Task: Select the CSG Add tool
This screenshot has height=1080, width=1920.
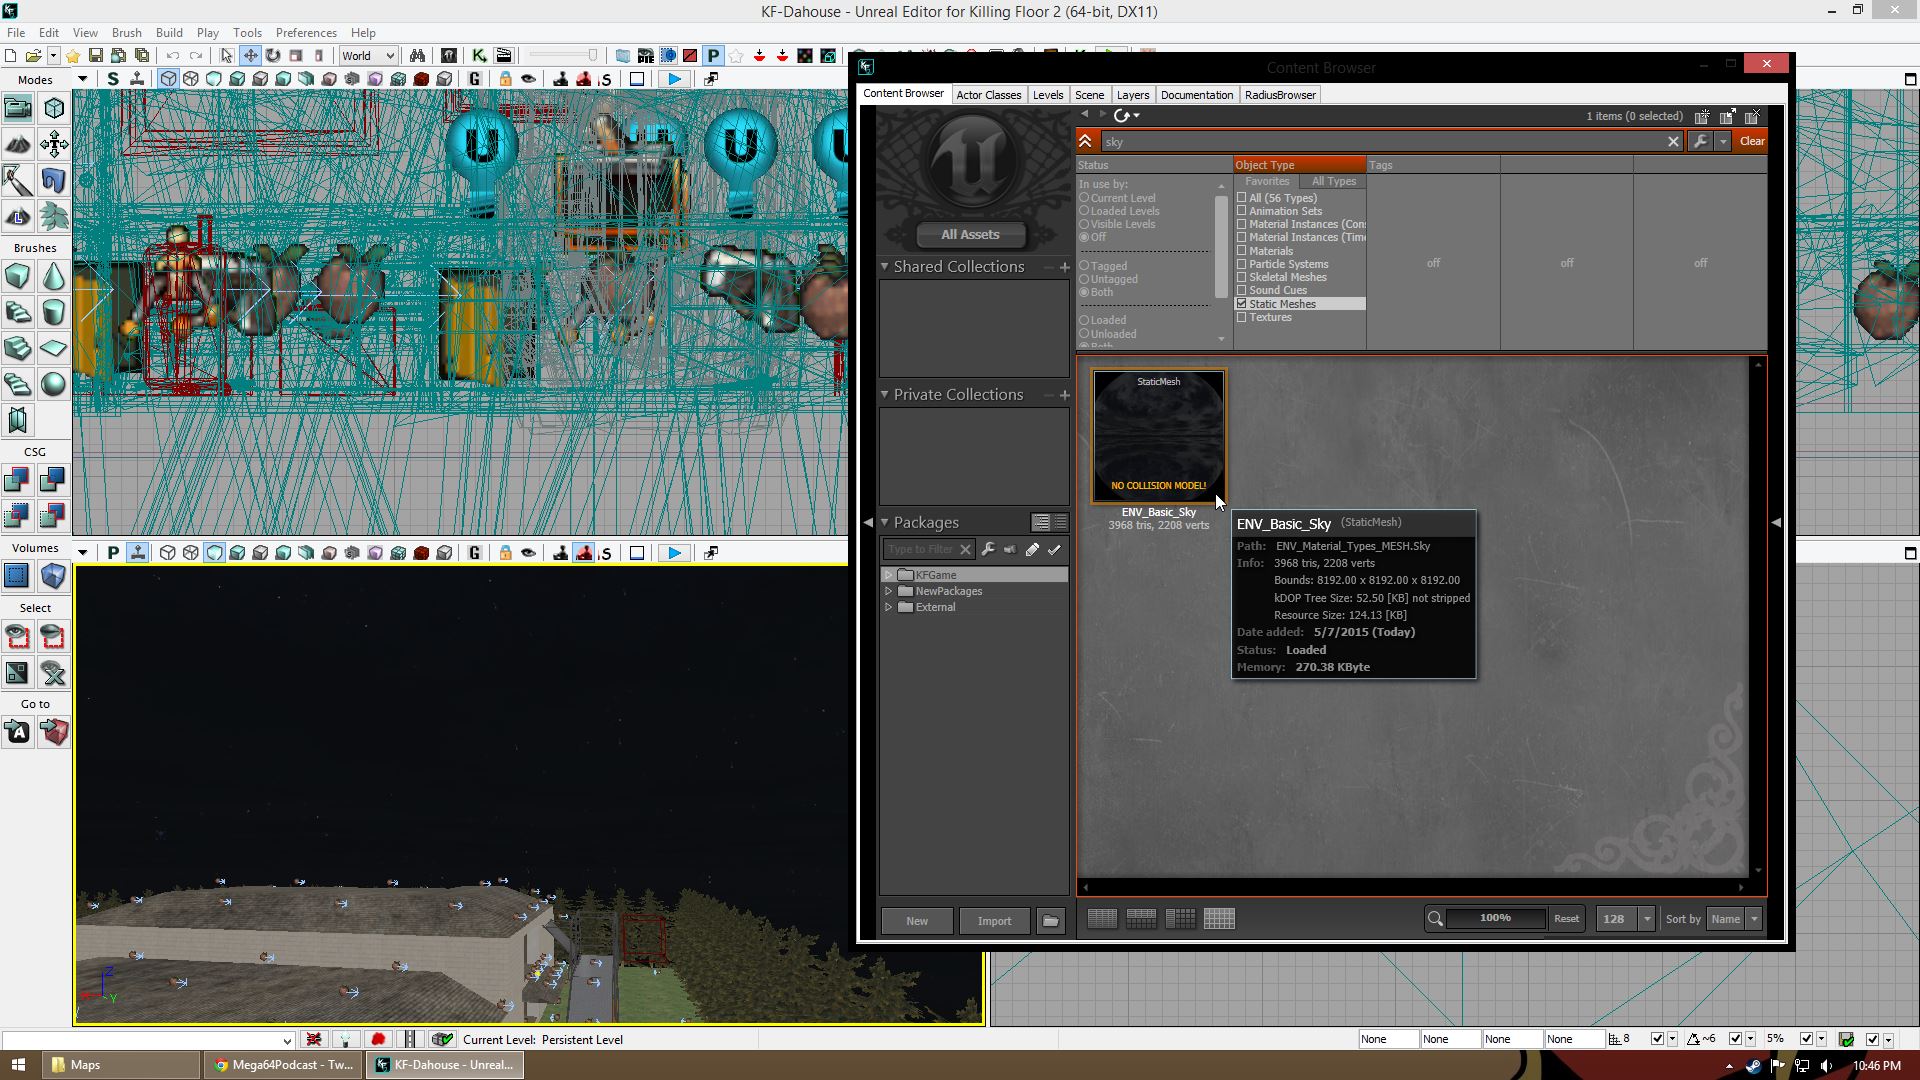Action: coord(17,480)
